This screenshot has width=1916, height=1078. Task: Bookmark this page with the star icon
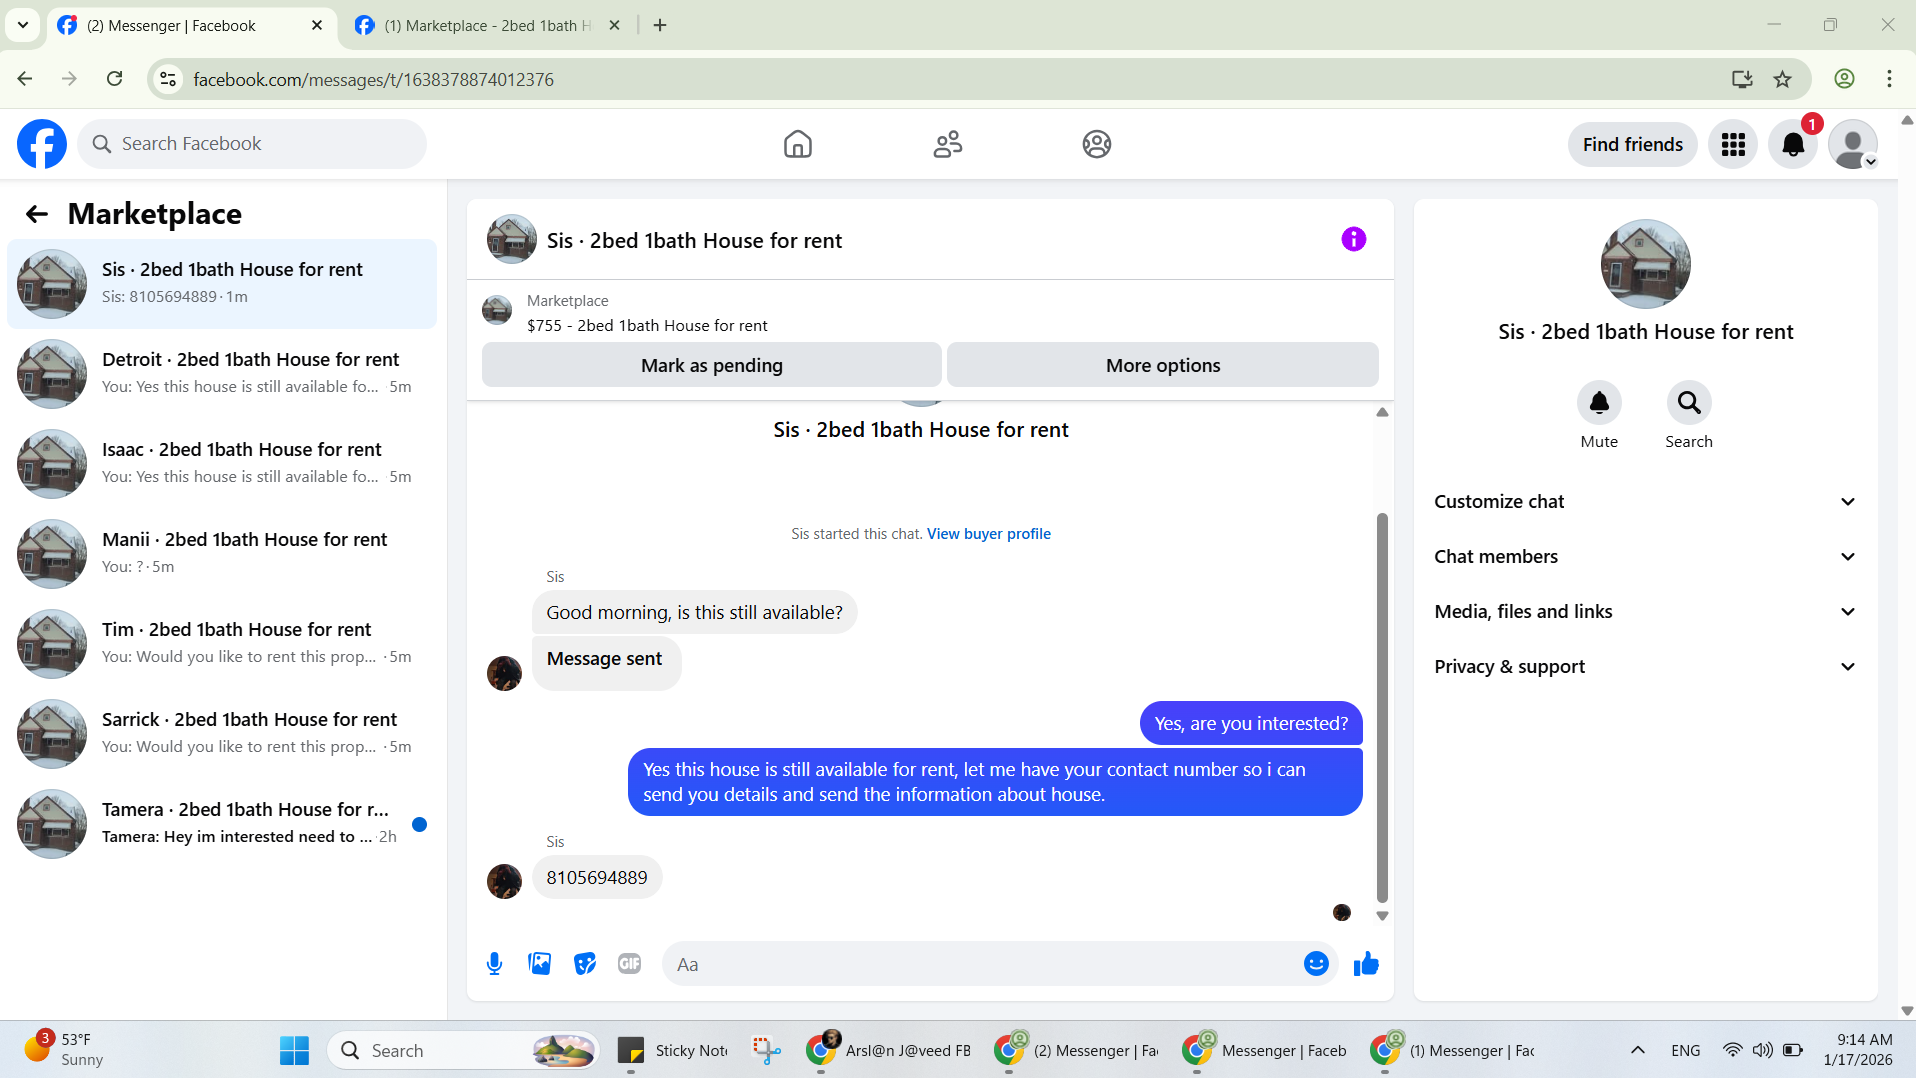(x=1782, y=79)
